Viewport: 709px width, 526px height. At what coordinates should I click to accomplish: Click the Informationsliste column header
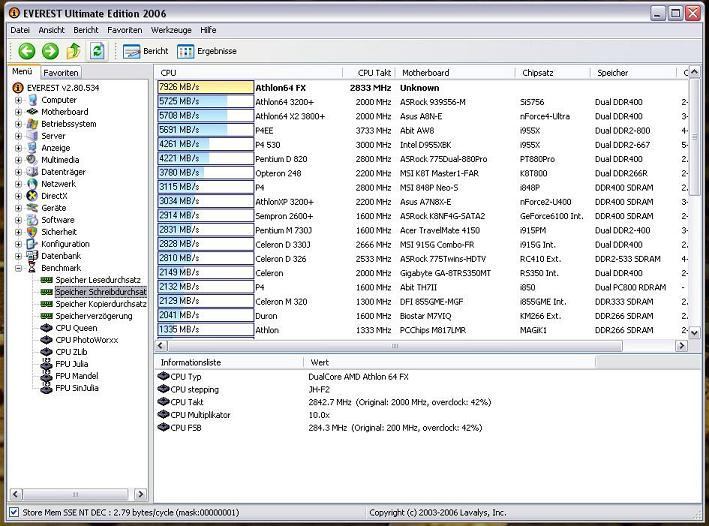click(x=228, y=362)
